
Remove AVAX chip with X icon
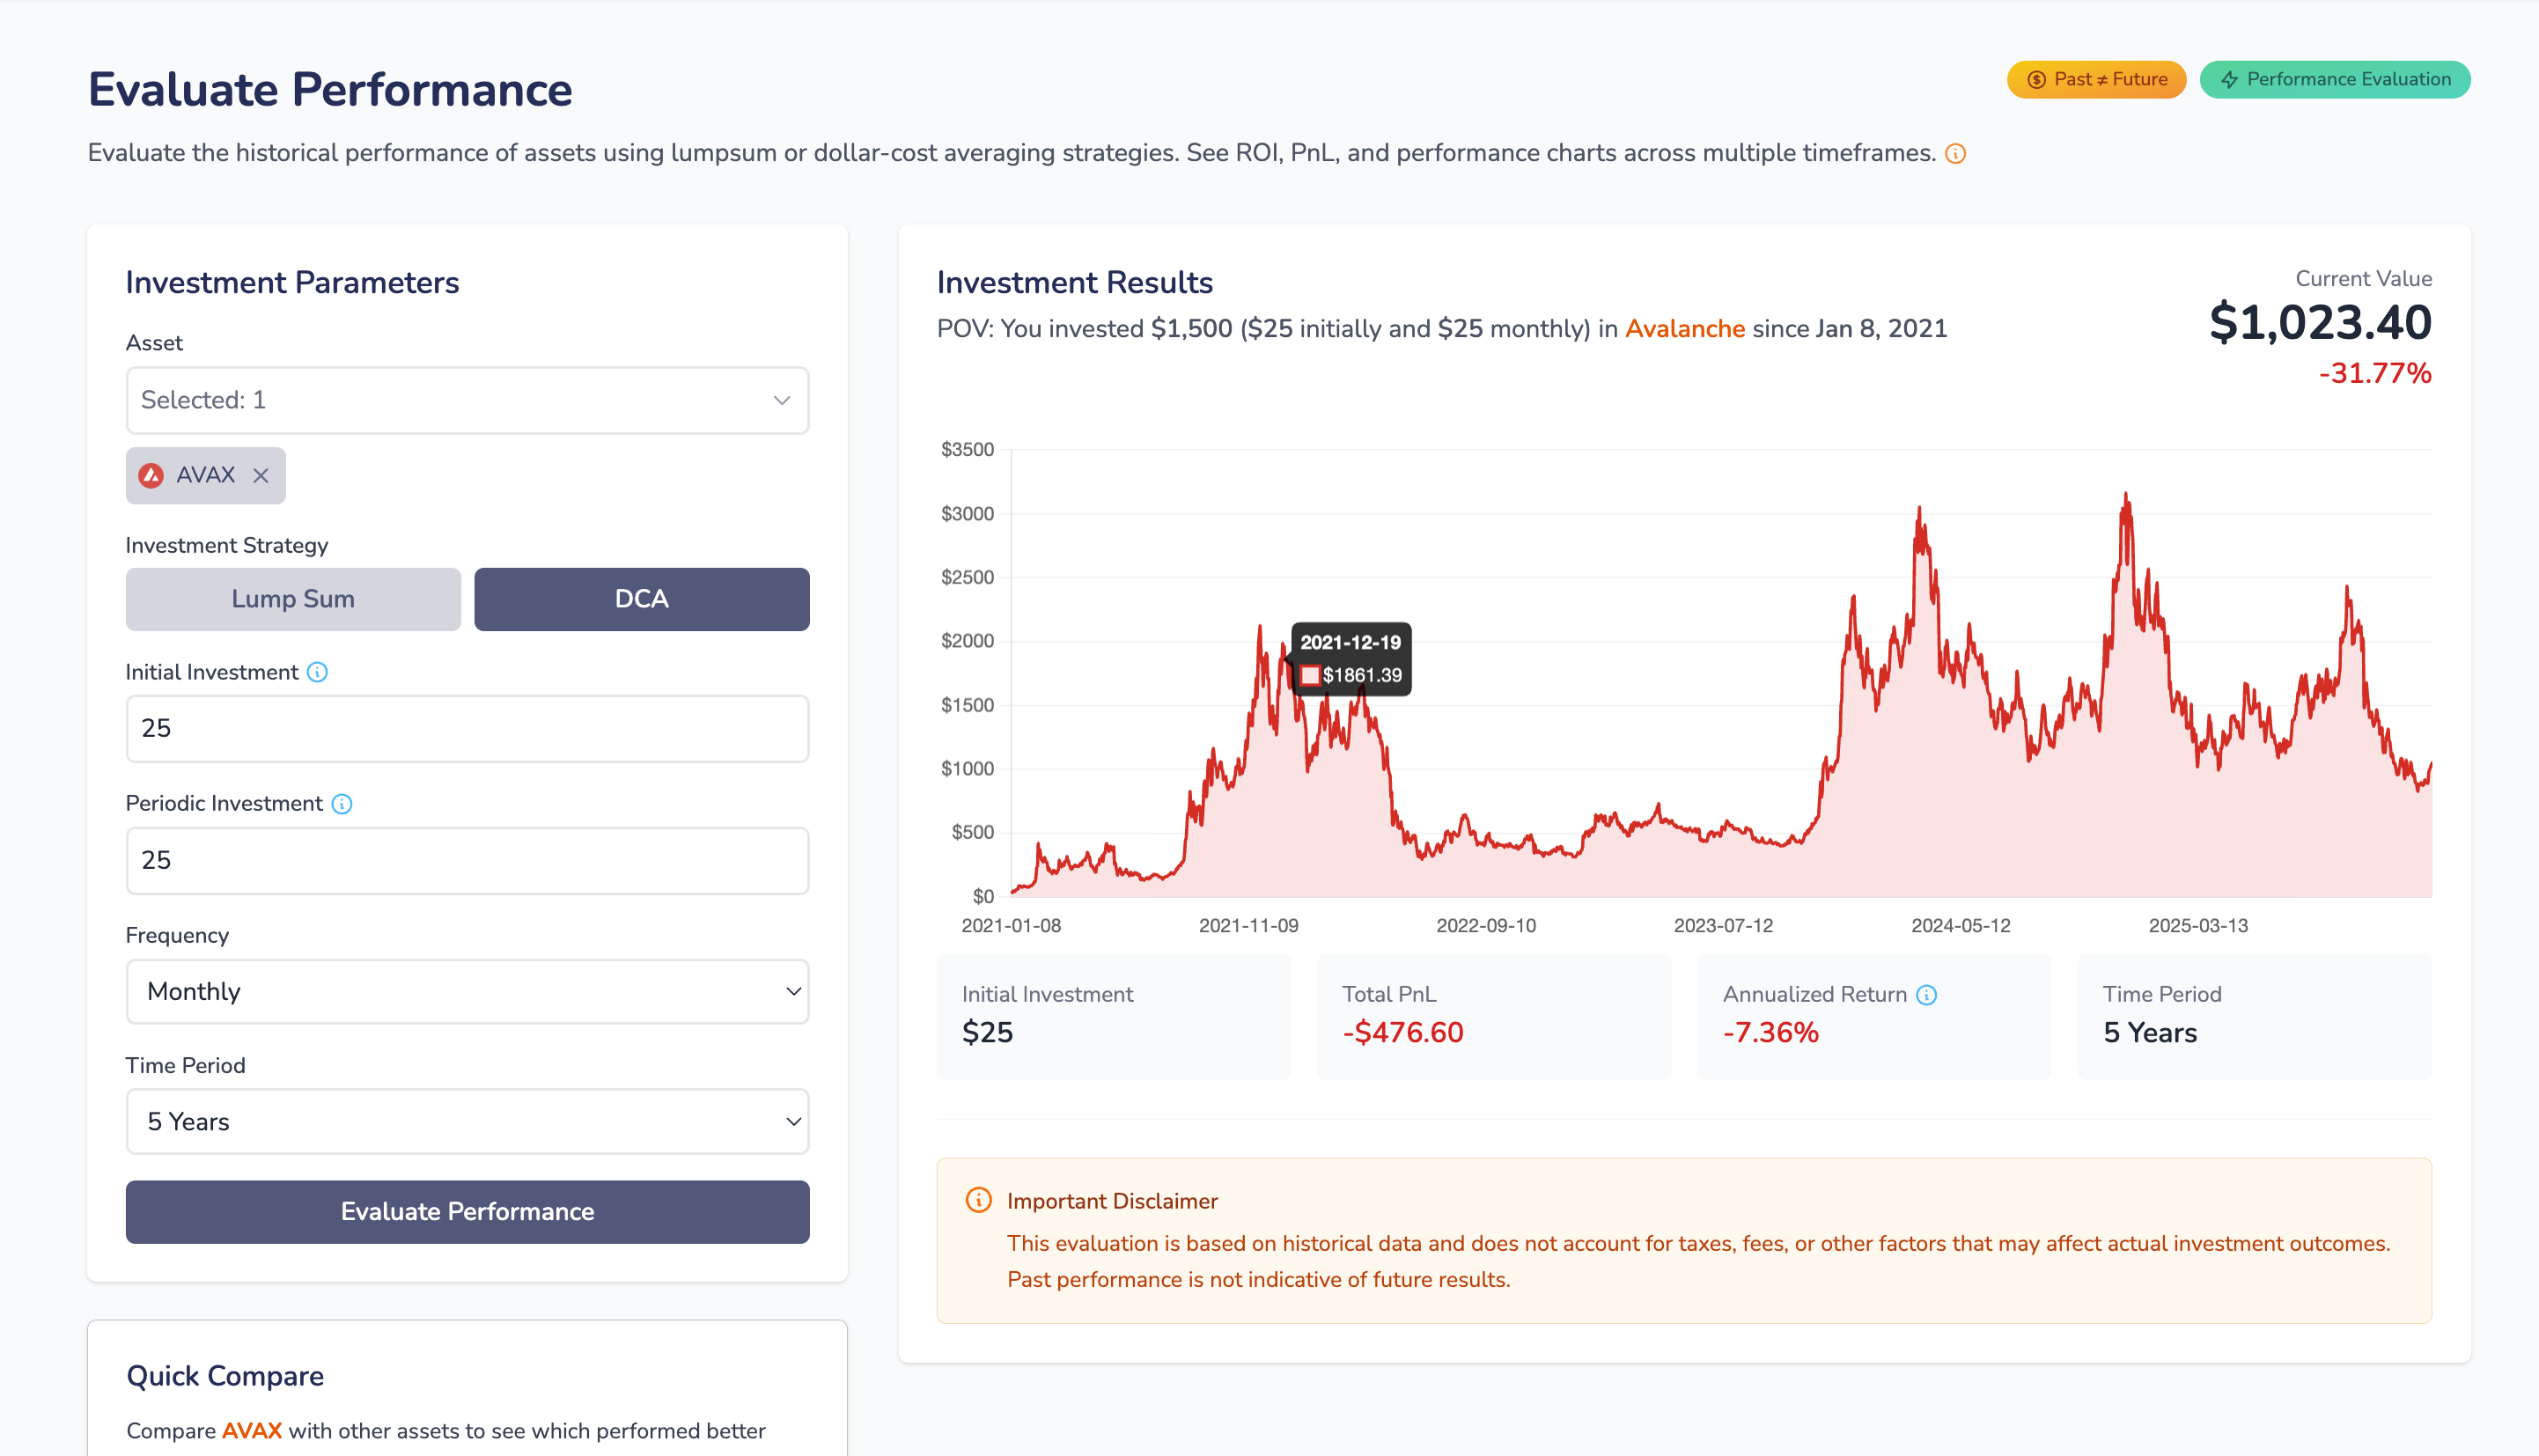pos(261,476)
